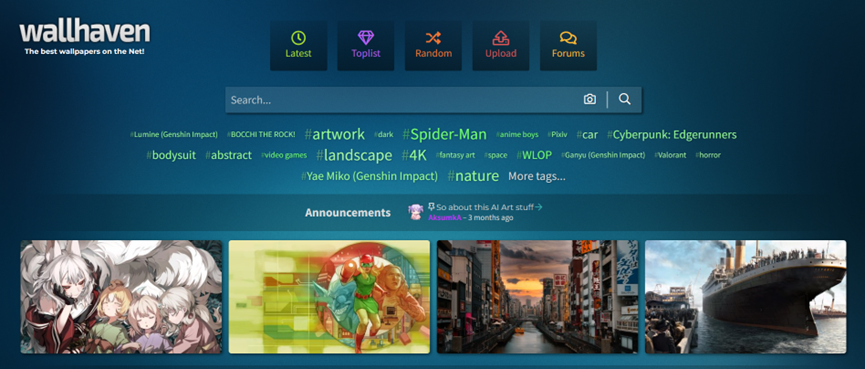Open the Latest wallpapers page
865x369 pixels.
point(298,46)
